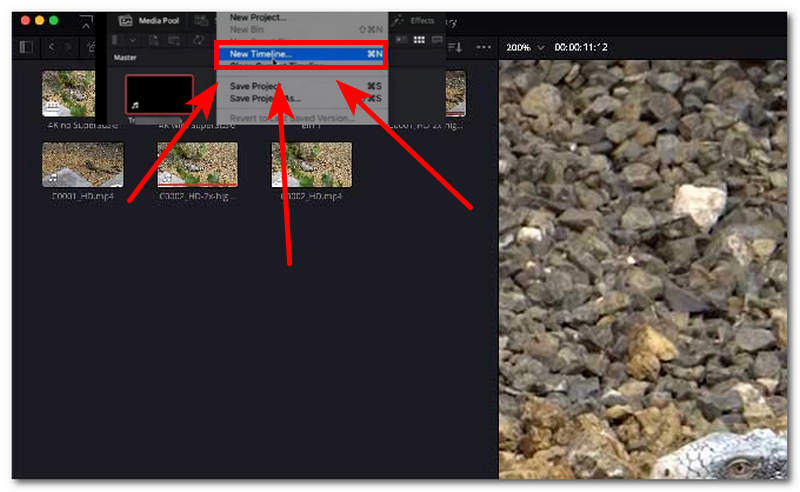This screenshot has height=492, width=800.
Task: Select the black timeline thumbnail with music note
Action: tap(159, 94)
